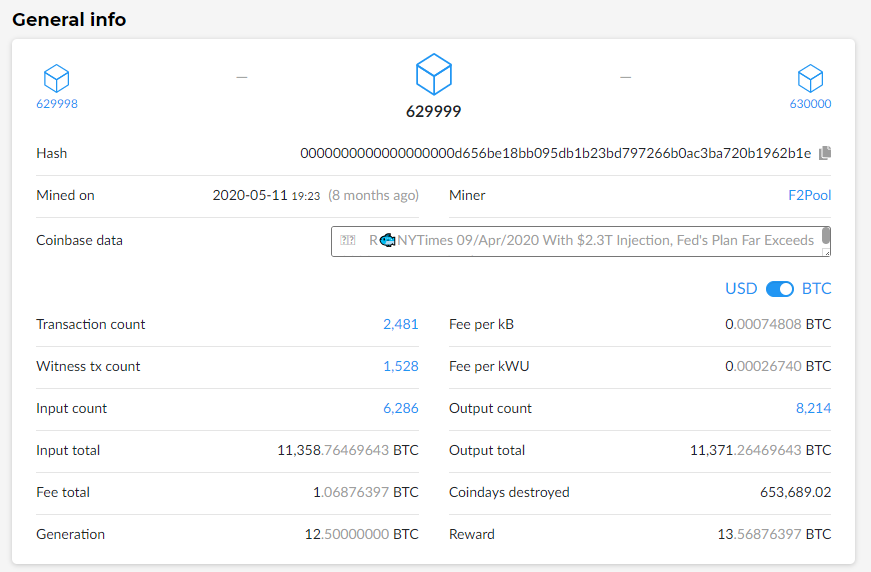Open block number 629998 link
Screen dimensions: 871x572
pos(57,104)
